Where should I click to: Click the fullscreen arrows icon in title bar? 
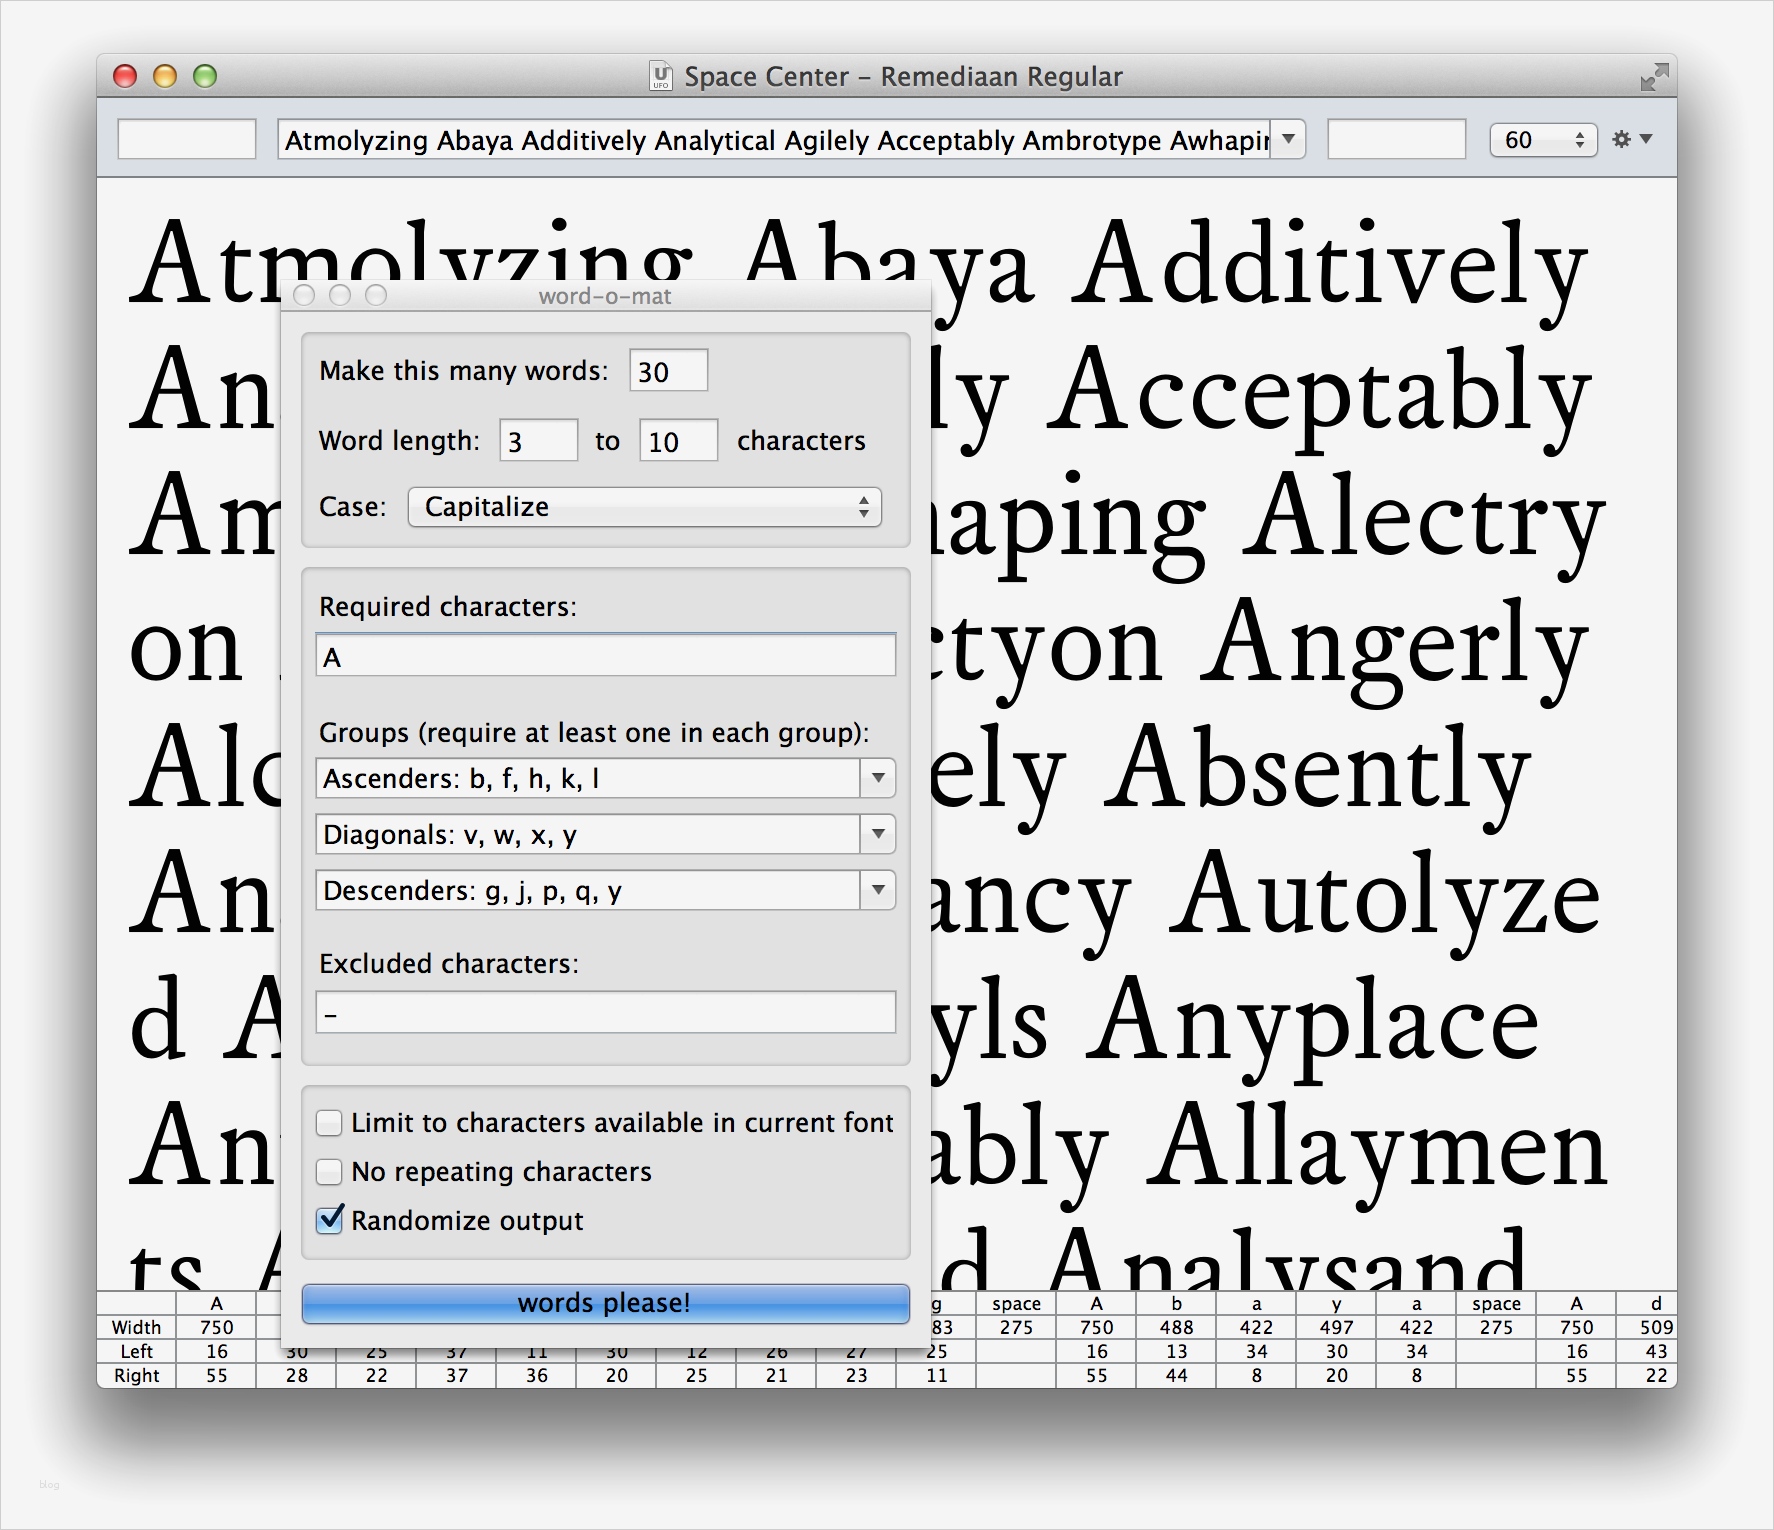tap(1654, 77)
